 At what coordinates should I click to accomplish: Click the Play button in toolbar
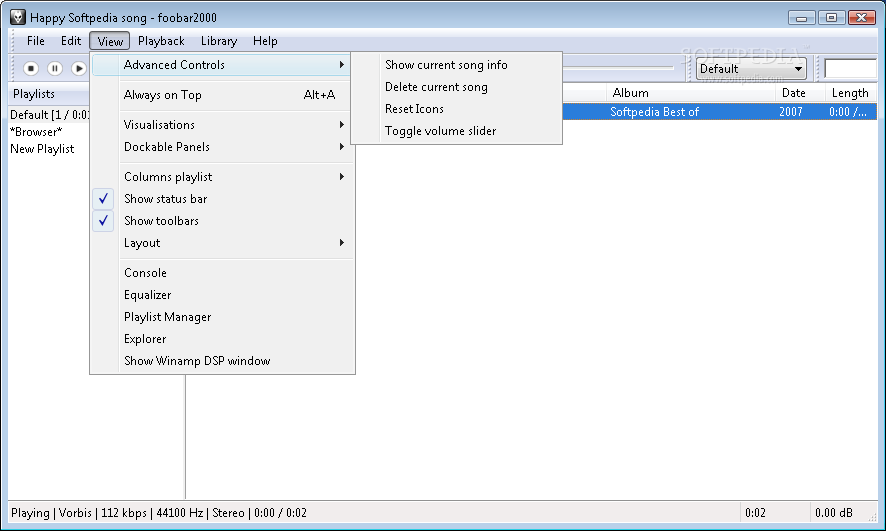tap(79, 68)
